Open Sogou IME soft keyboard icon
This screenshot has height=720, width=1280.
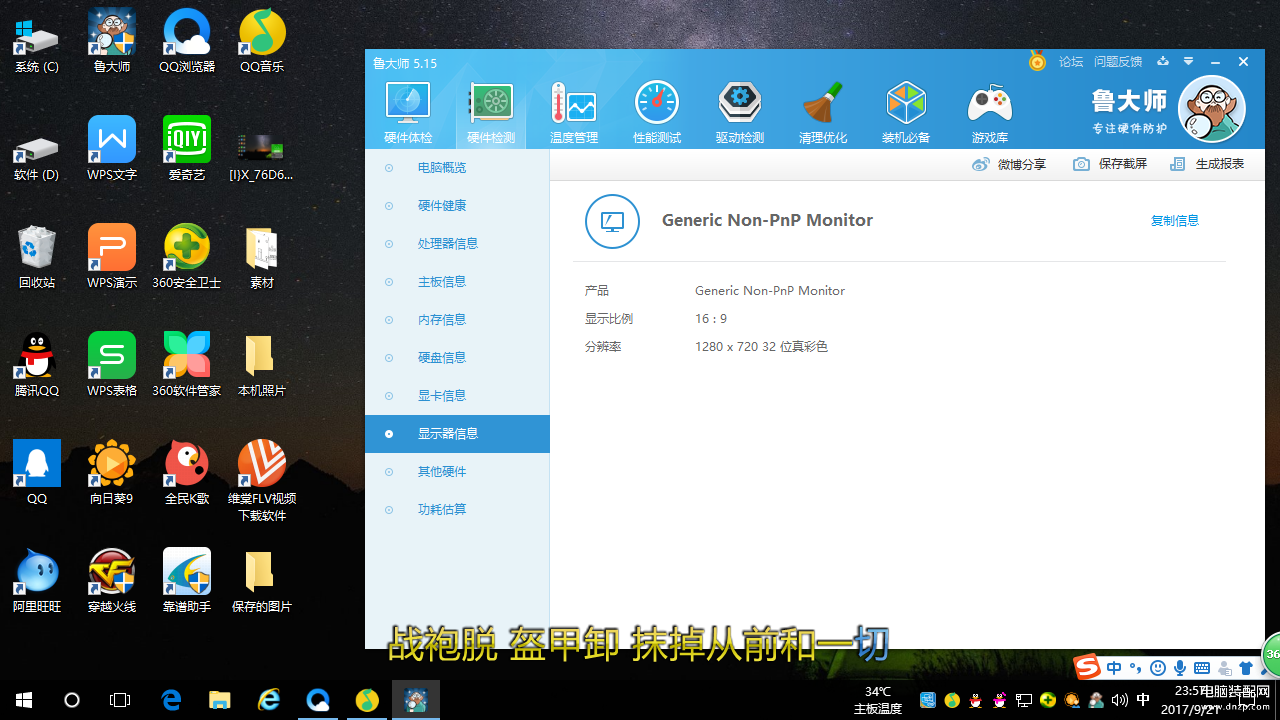click(x=1202, y=668)
